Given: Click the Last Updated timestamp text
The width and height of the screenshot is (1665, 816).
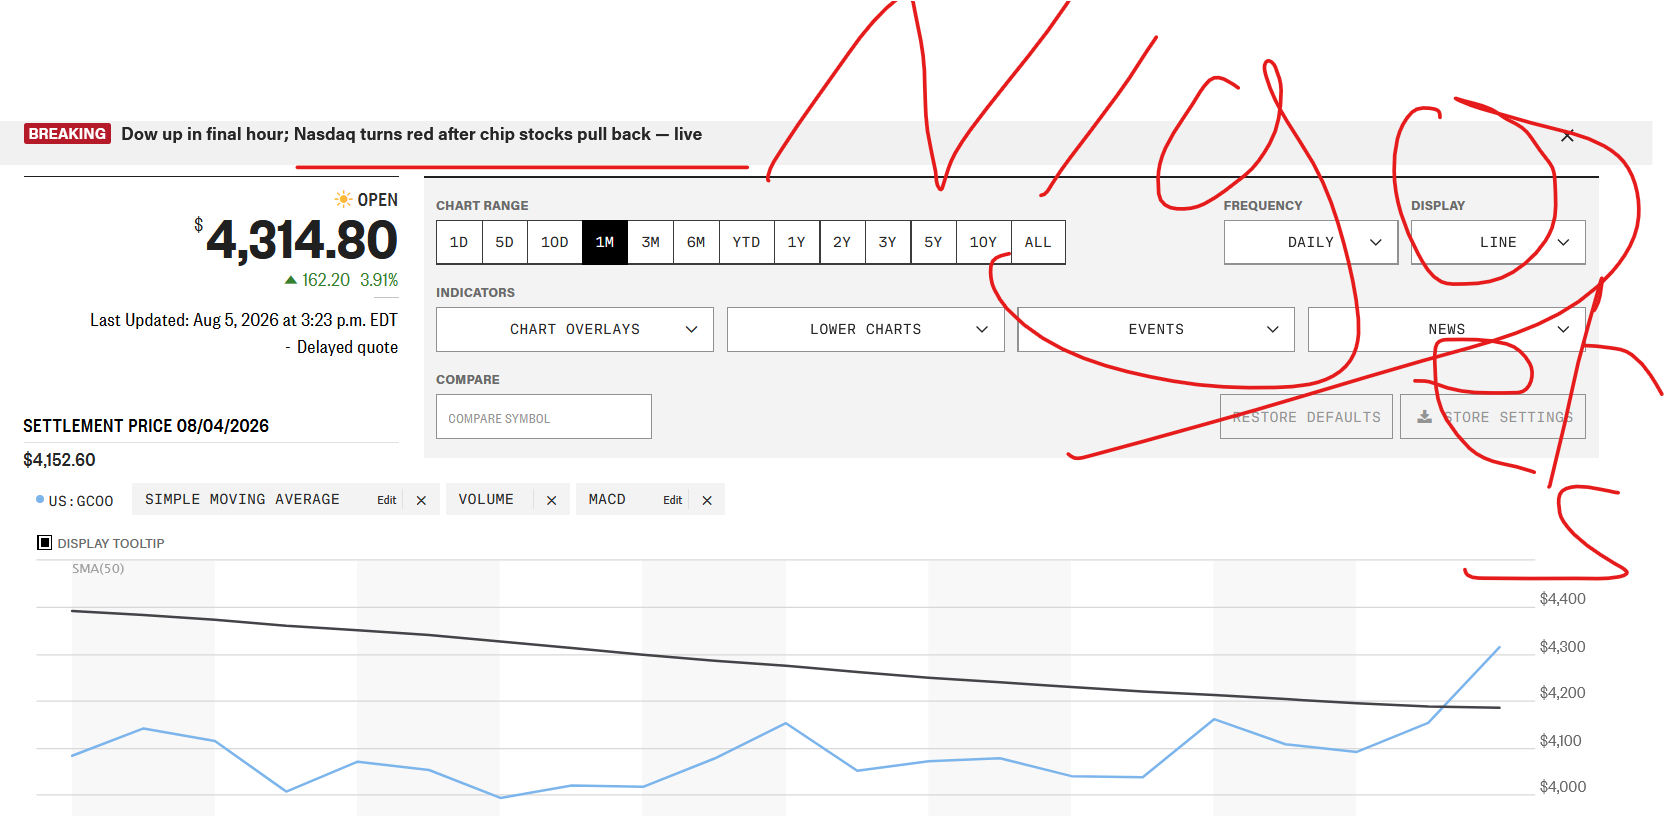Looking at the screenshot, I should [244, 320].
